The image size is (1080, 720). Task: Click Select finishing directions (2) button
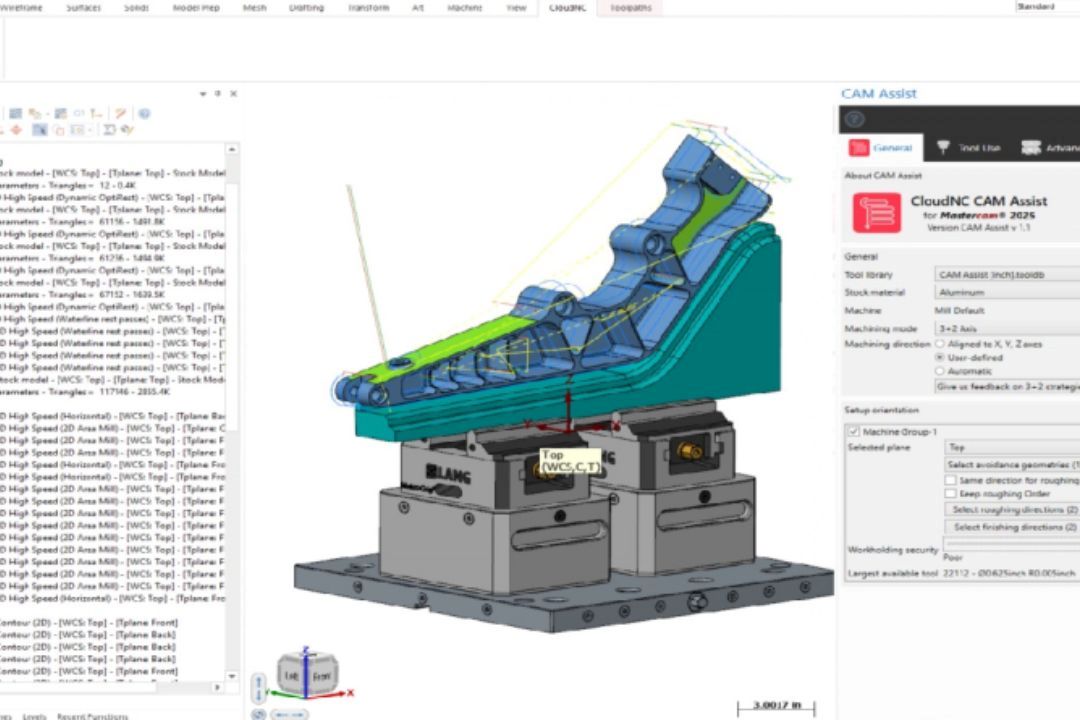pyautogui.click(x=1012, y=527)
